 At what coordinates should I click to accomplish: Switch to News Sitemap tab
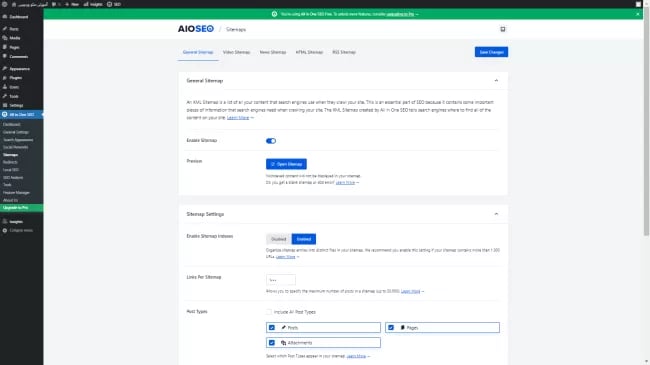tap(273, 52)
